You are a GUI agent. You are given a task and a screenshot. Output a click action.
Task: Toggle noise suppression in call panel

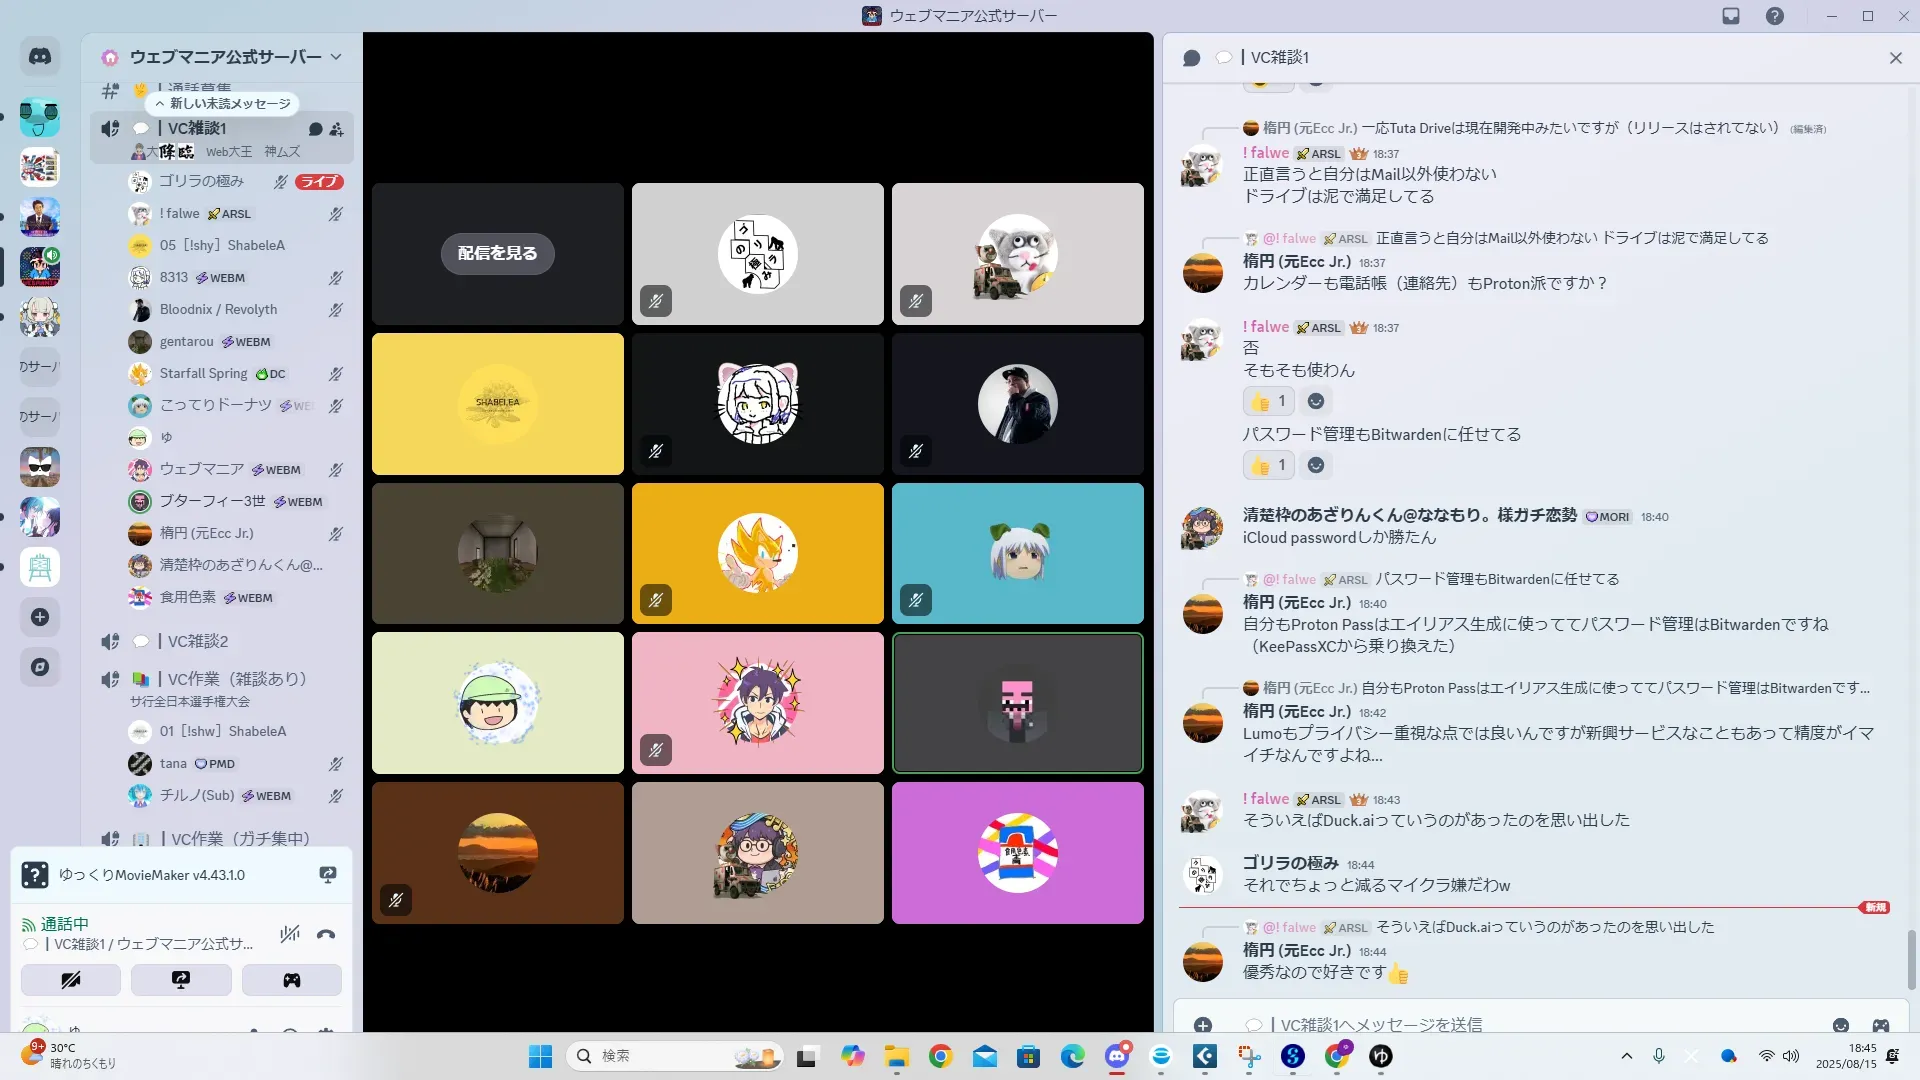[x=290, y=935]
